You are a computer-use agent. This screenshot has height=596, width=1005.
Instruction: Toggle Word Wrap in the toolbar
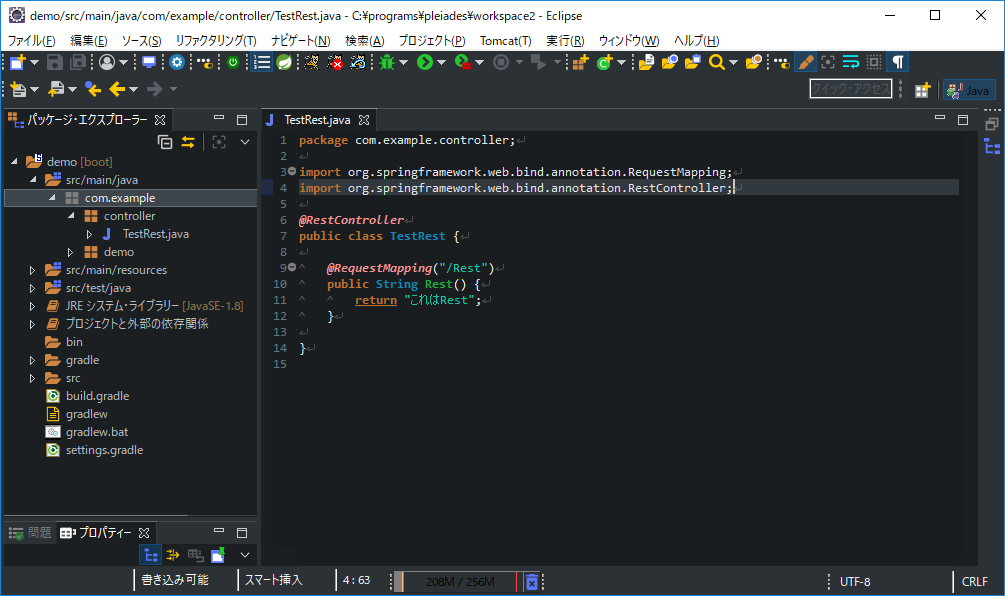coord(851,62)
